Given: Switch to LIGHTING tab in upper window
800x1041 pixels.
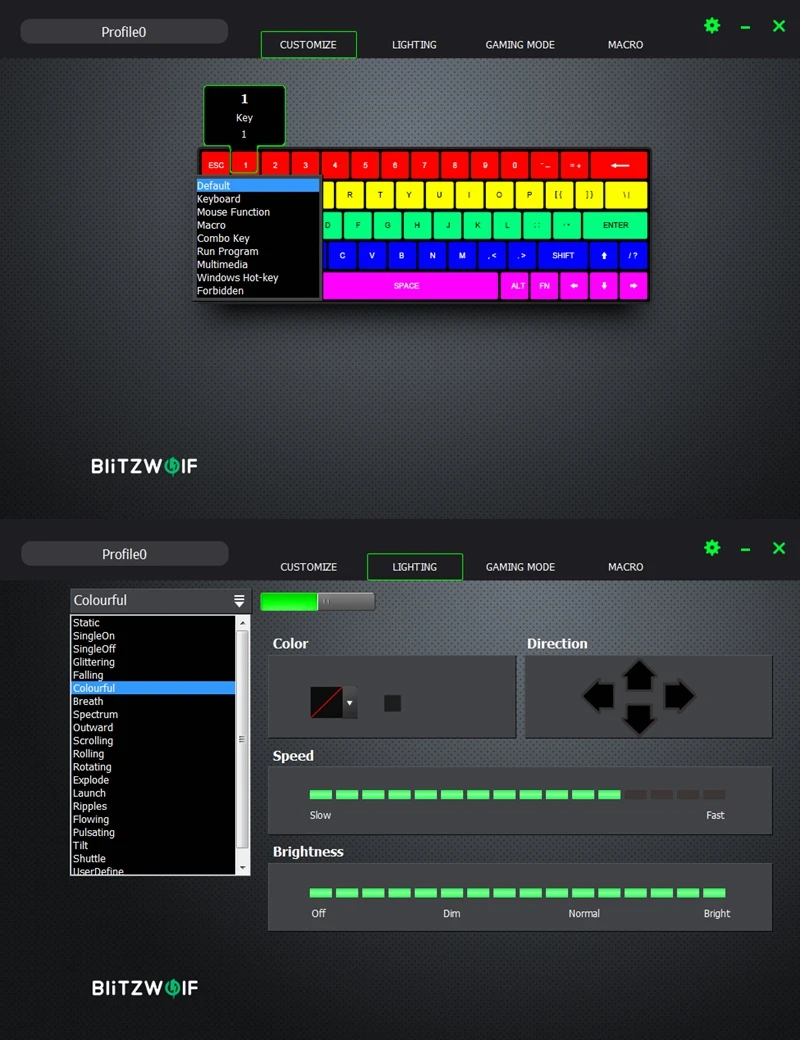Looking at the screenshot, I should 414,44.
